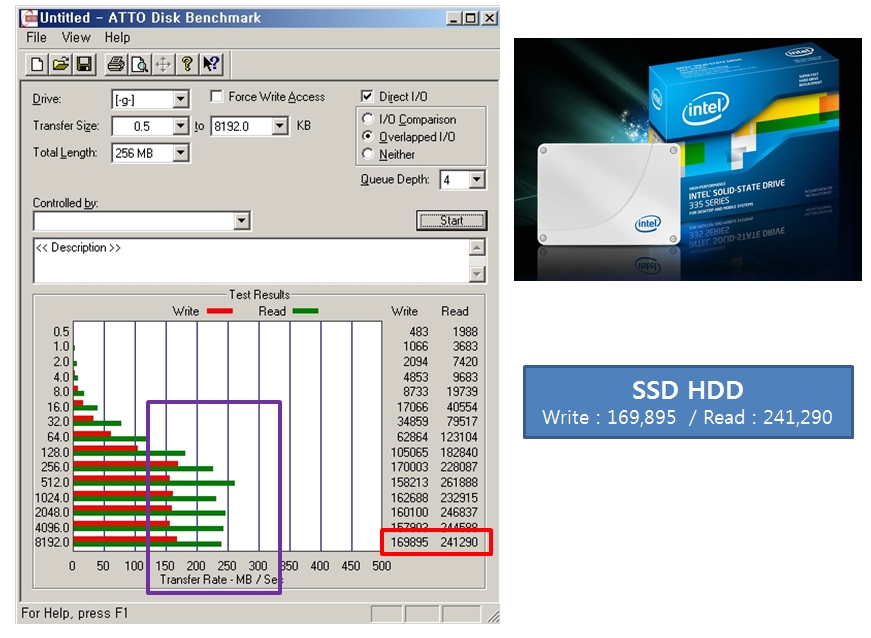Viewport: 871px width, 638px height.
Task: Click the Start button
Action: [452, 220]
